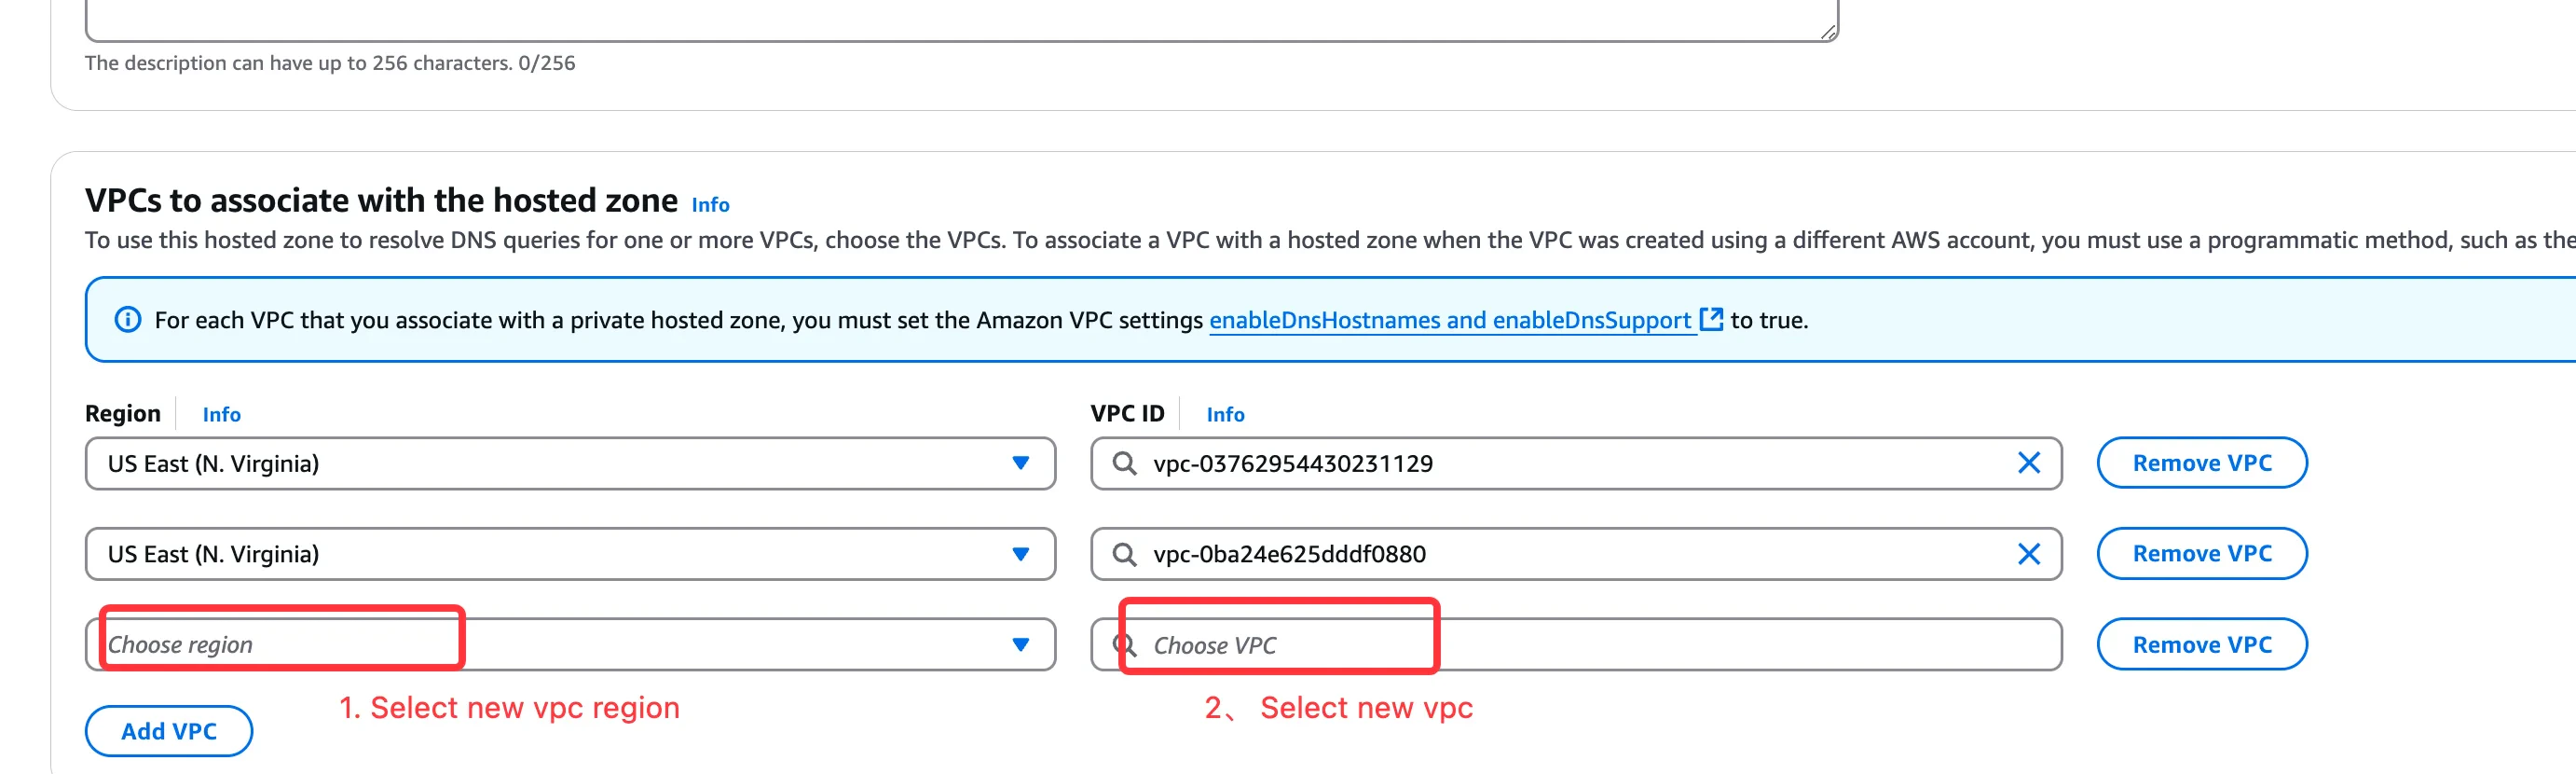Click external link icon after enableDnsSupport
The height and width of the screenshot is (774, 2576).
pyautogui.click(x=1711, y=320)
